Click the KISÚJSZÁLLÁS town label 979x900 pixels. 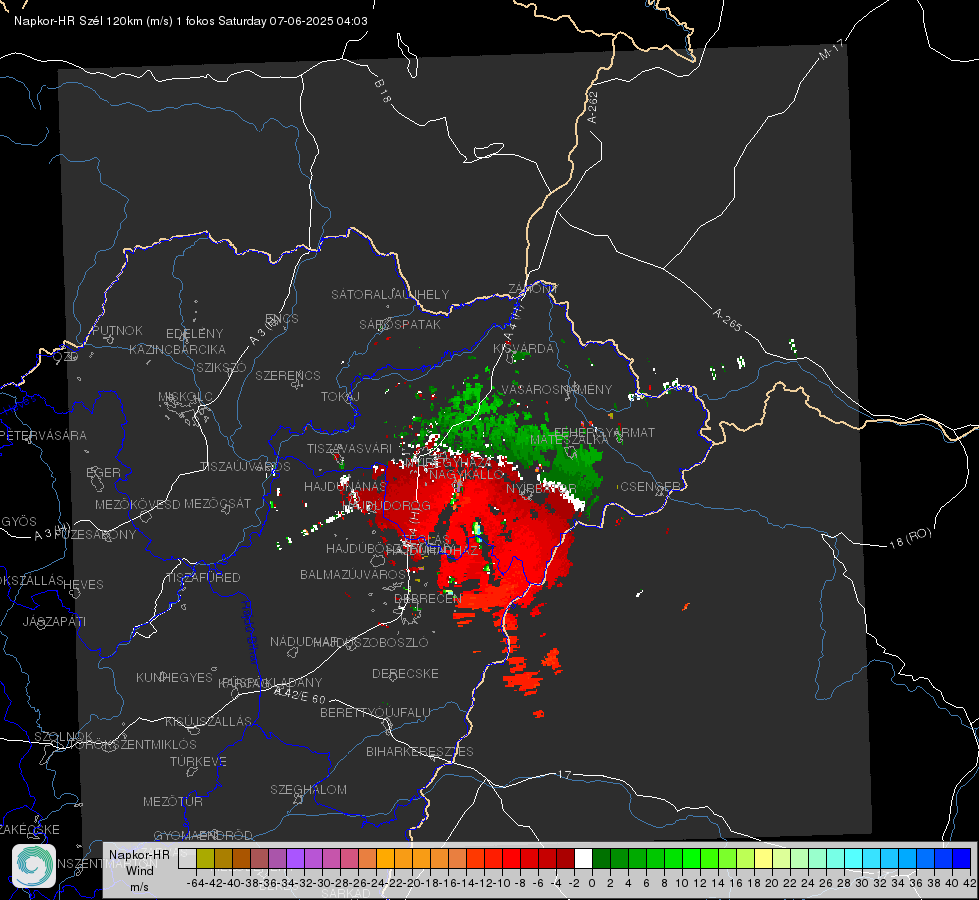click(208, 721)
